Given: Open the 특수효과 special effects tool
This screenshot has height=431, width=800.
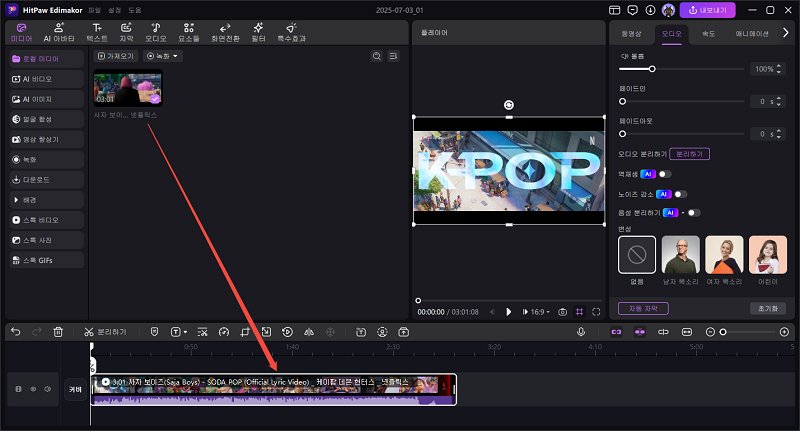Looking at the screenshot, I should pyautogui.click(x=291, y=32).
